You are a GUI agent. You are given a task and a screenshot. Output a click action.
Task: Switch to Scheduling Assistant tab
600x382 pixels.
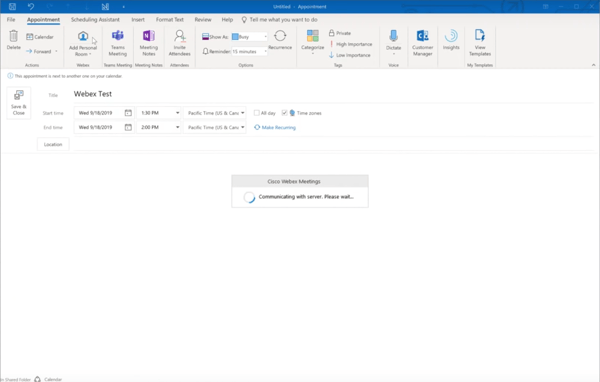95,20
